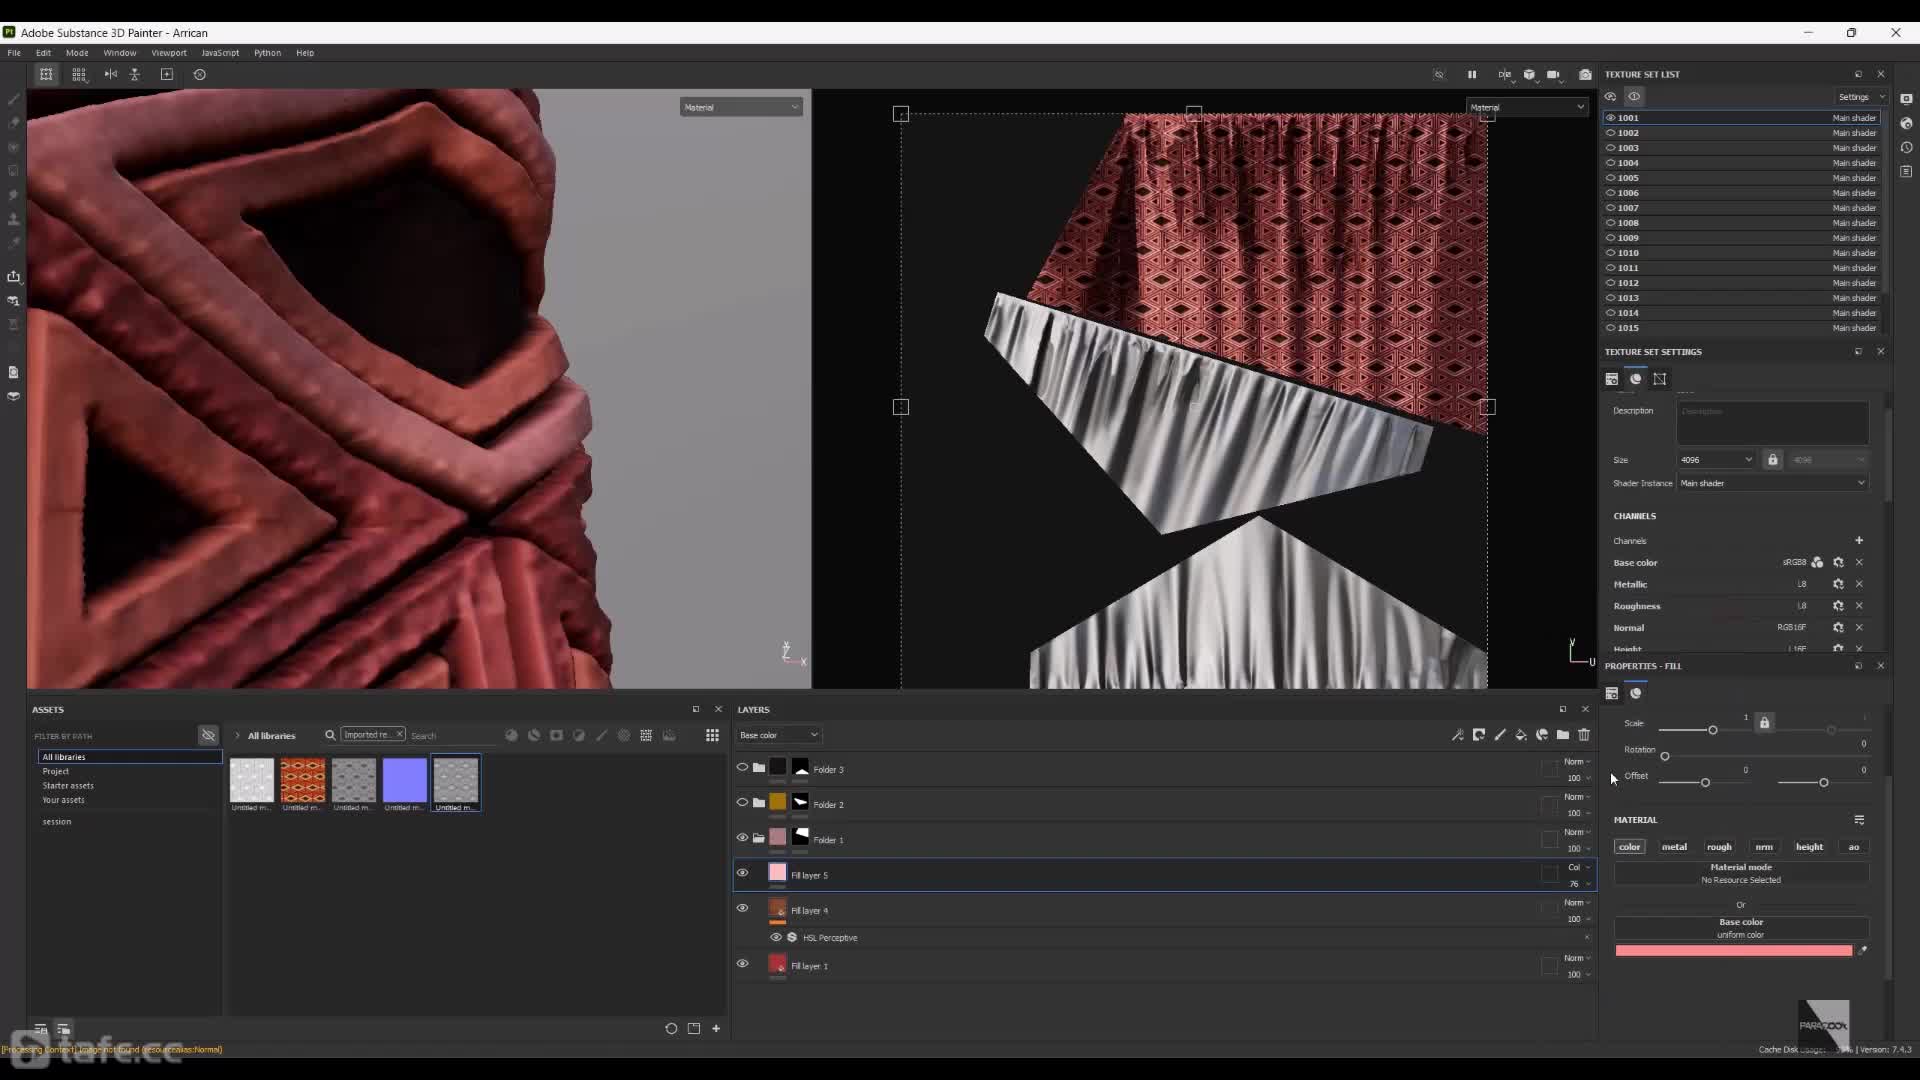Click the UV tiles settings icon in Texture Set Settings

pos(1660,379)
